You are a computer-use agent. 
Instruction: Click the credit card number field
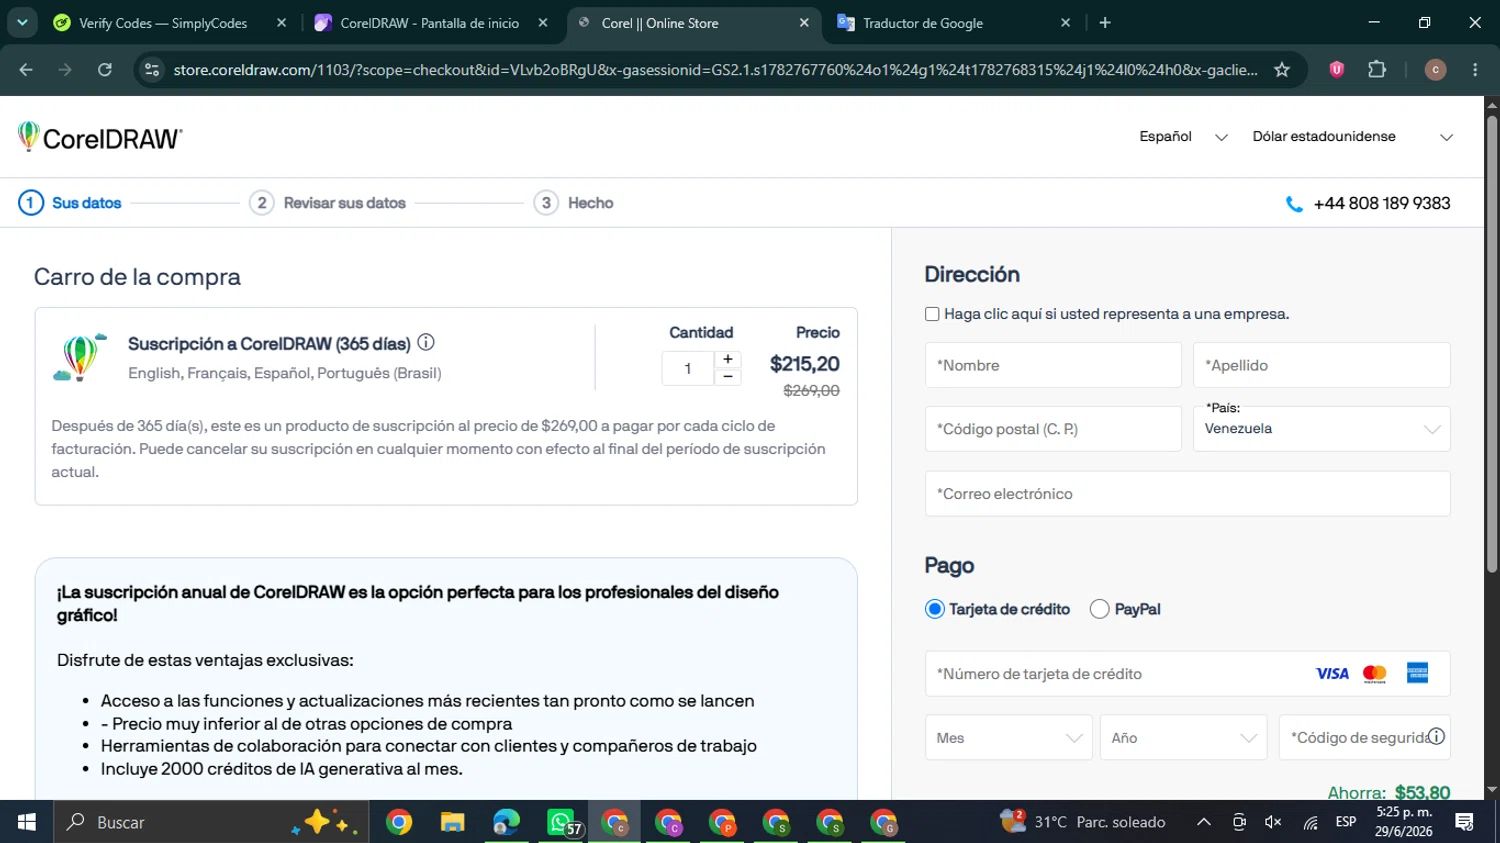[1187, 674]
